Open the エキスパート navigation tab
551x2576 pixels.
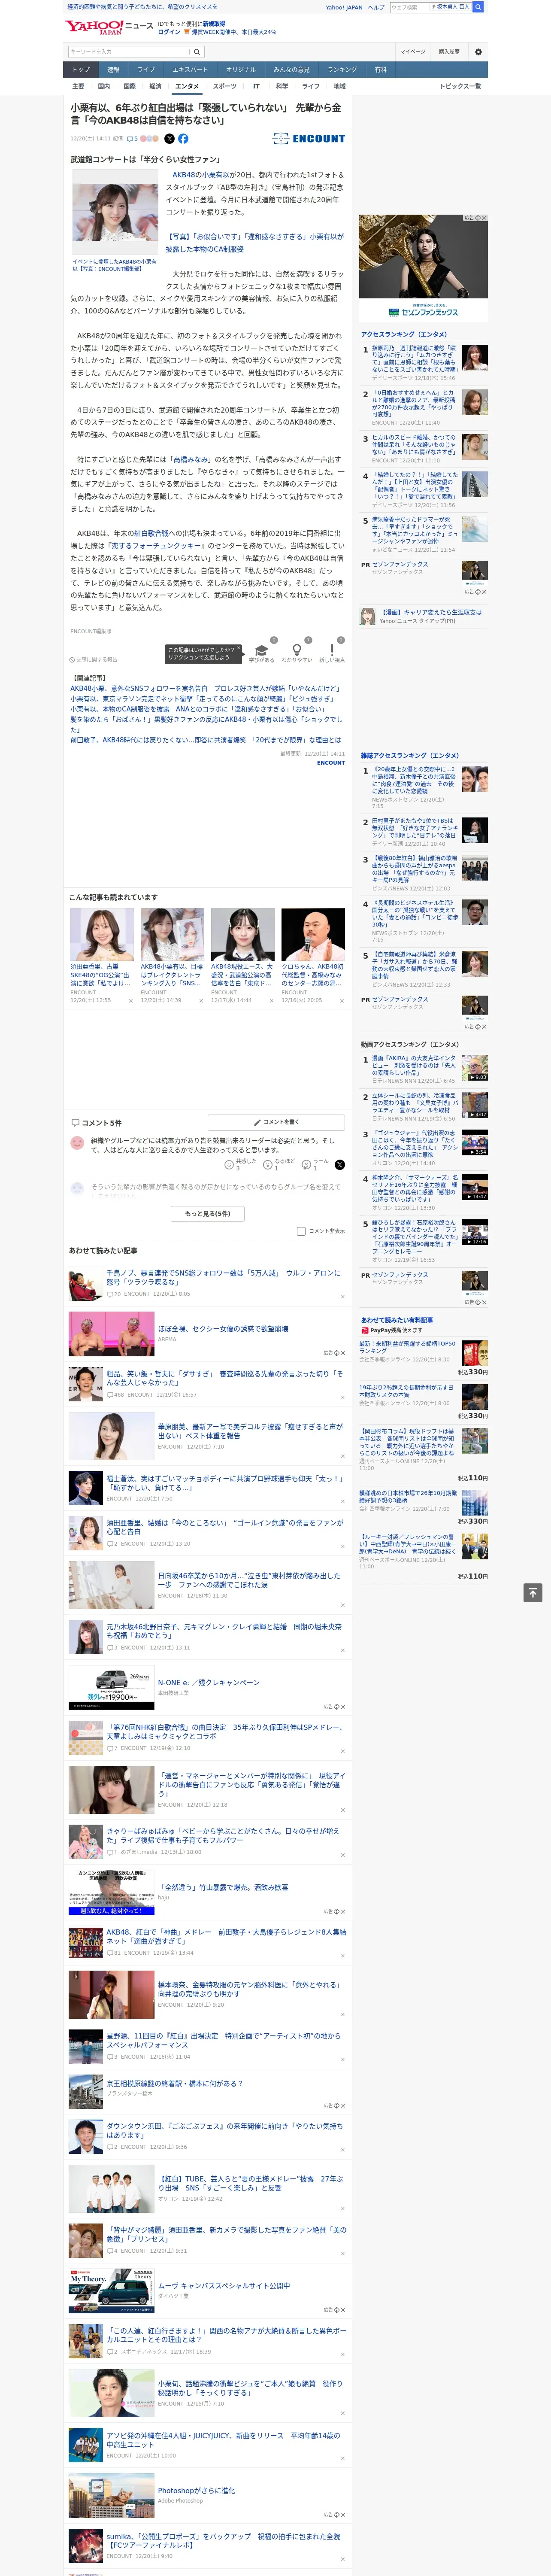tap(190, 69)
